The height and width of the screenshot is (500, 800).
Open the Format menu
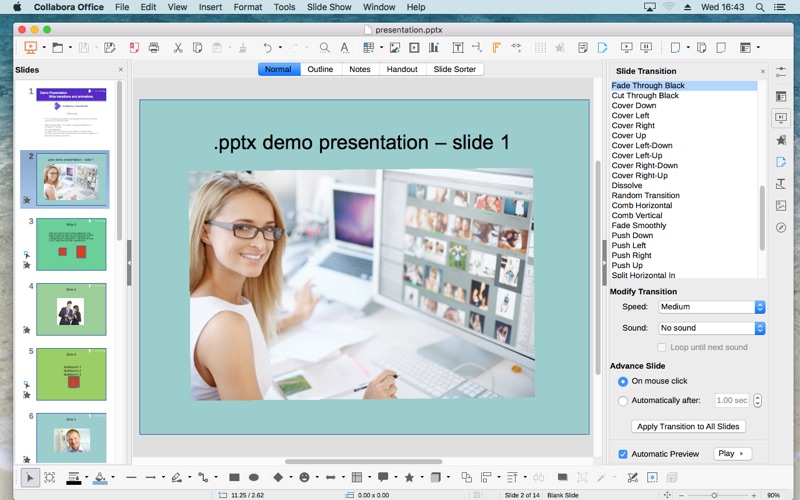click(x=248, y=7)
